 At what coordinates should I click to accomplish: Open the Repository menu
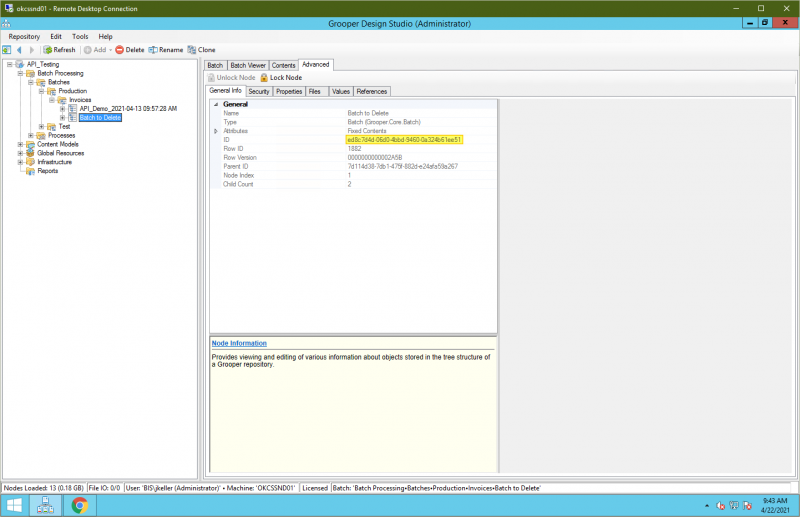(24, 37)
